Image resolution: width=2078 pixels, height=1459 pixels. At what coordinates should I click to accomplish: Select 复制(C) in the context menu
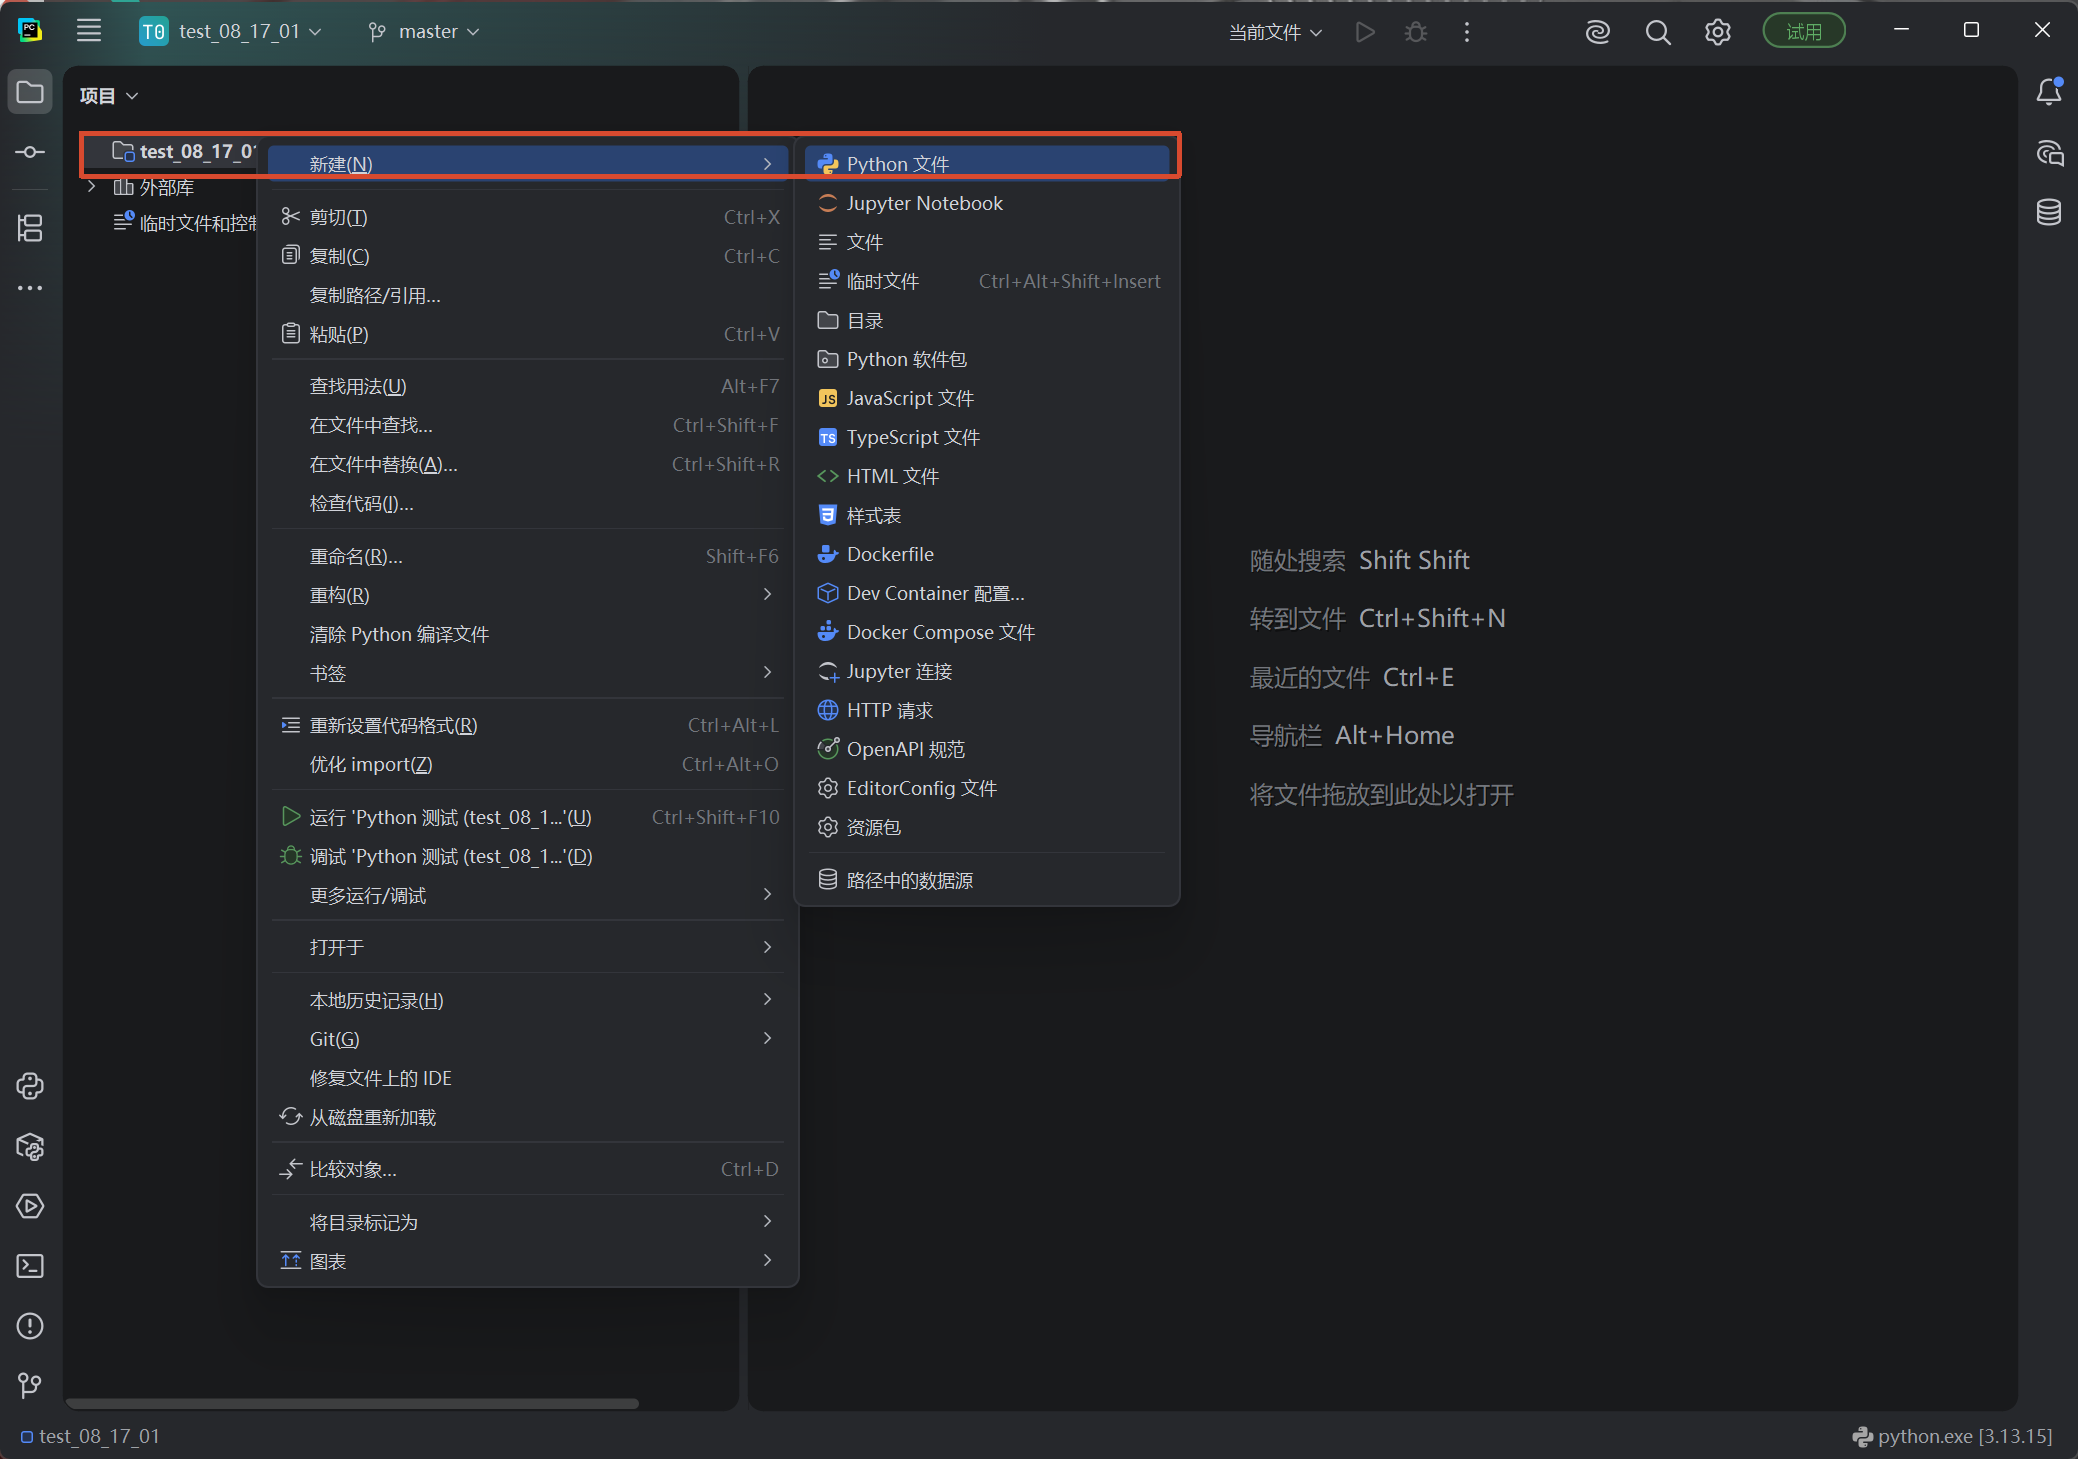click(528, 256)
